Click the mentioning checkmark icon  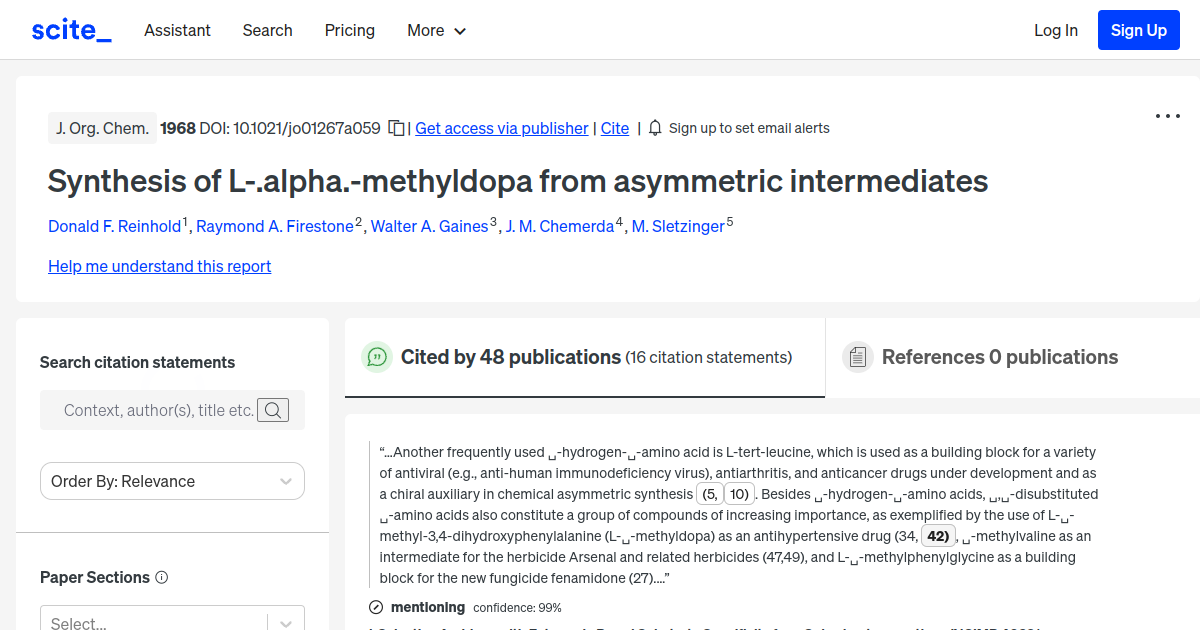point(376,606)
